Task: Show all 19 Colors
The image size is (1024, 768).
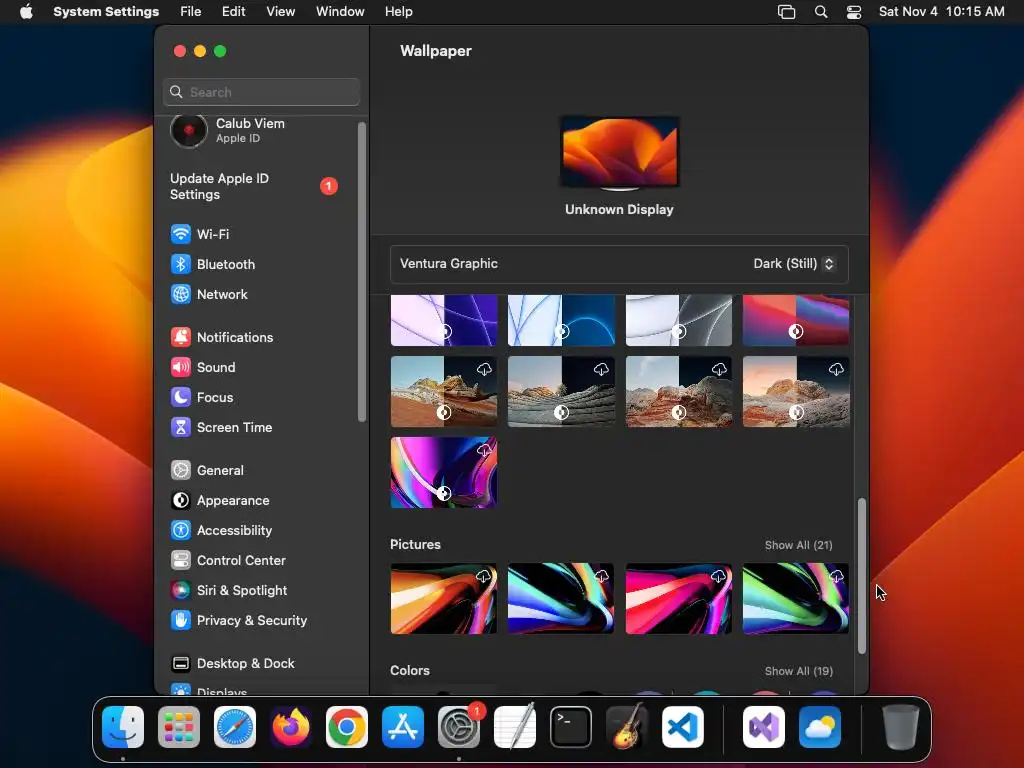Action: (x=798, y=671)
